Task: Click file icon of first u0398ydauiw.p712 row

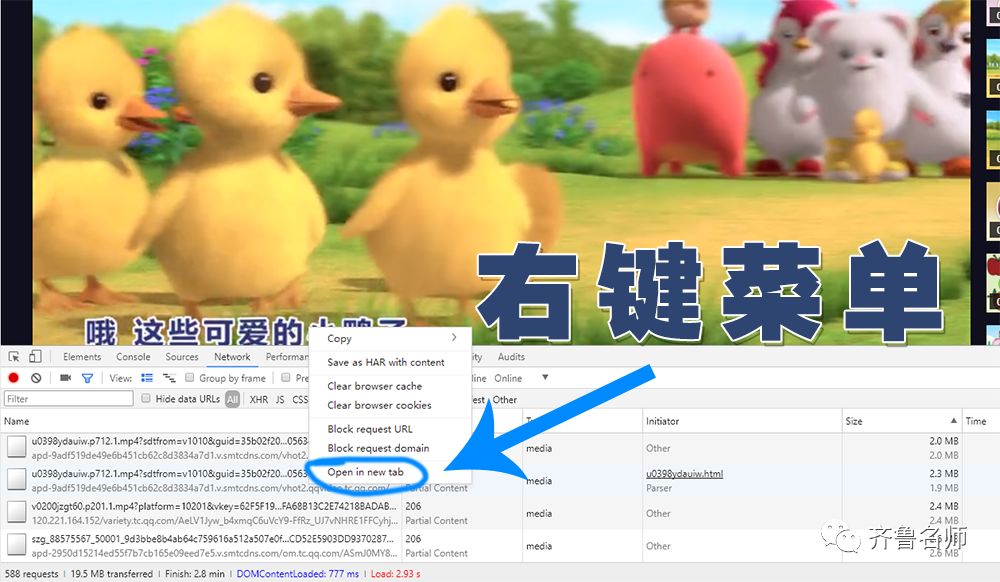Action: click(x=17, y=447)
